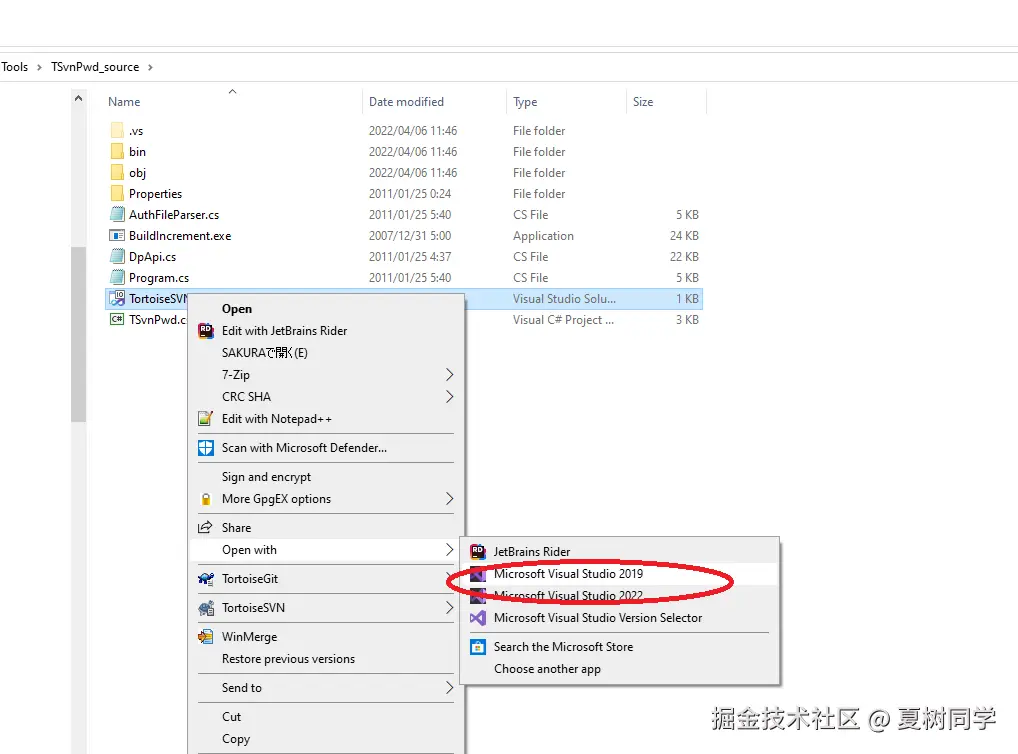Choose Copy from context menu
This screenshot has width=1018, height=754.
236,739
